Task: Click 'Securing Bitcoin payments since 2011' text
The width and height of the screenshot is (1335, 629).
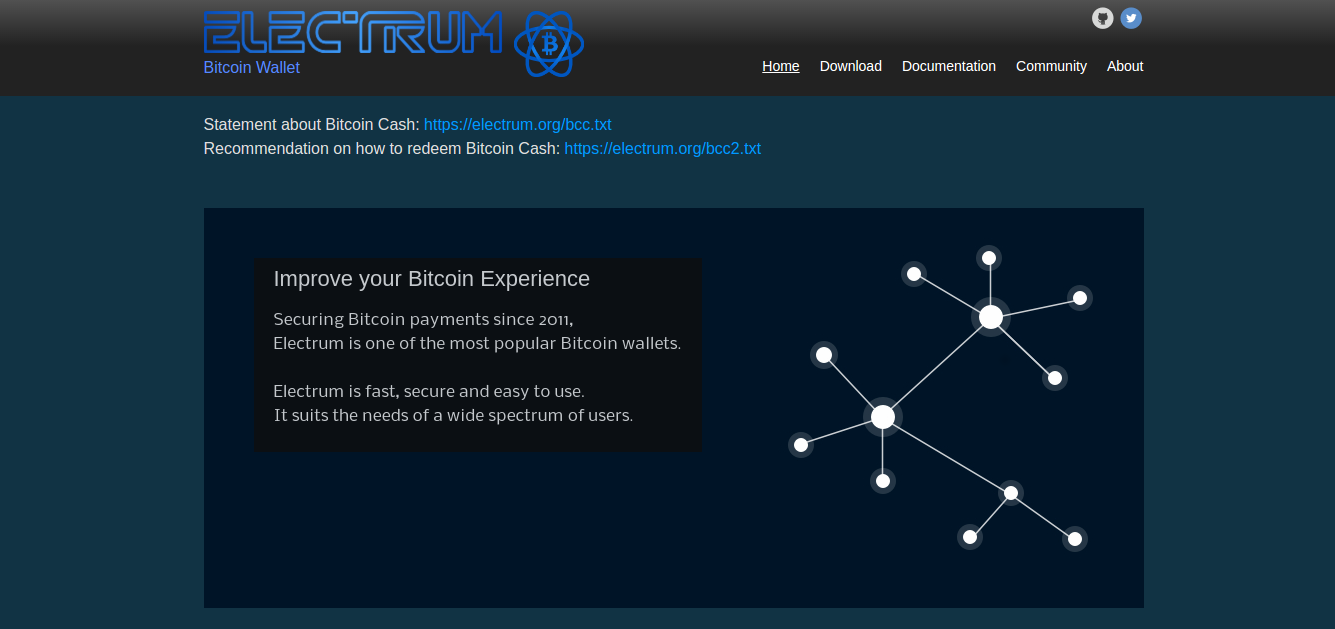Action: [423, 320]
